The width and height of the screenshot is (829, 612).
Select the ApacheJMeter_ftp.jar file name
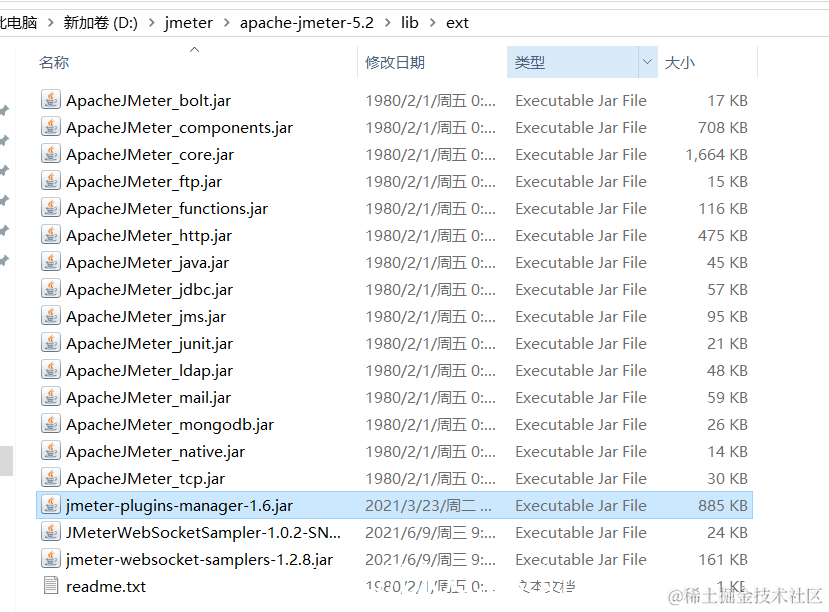[x=144, y=181]
